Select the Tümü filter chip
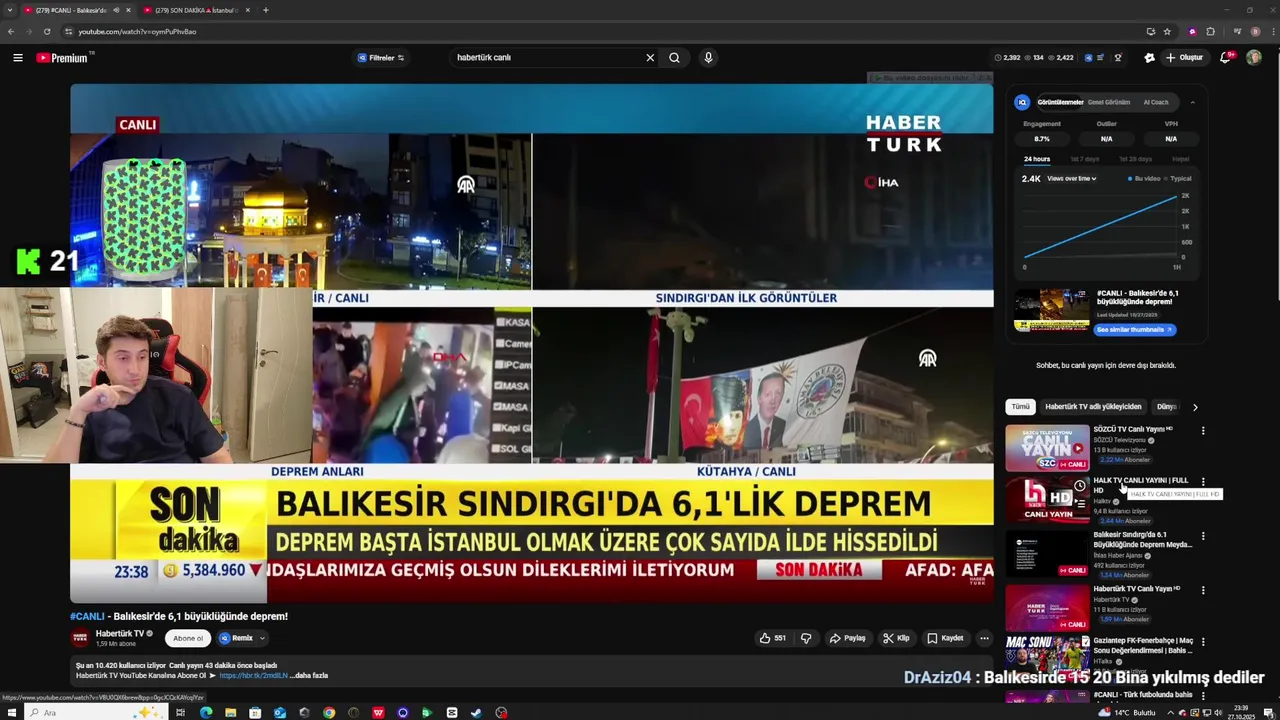Image resolution: width=1280 pixels, height=720 pixels. (x=1020, y=407)
